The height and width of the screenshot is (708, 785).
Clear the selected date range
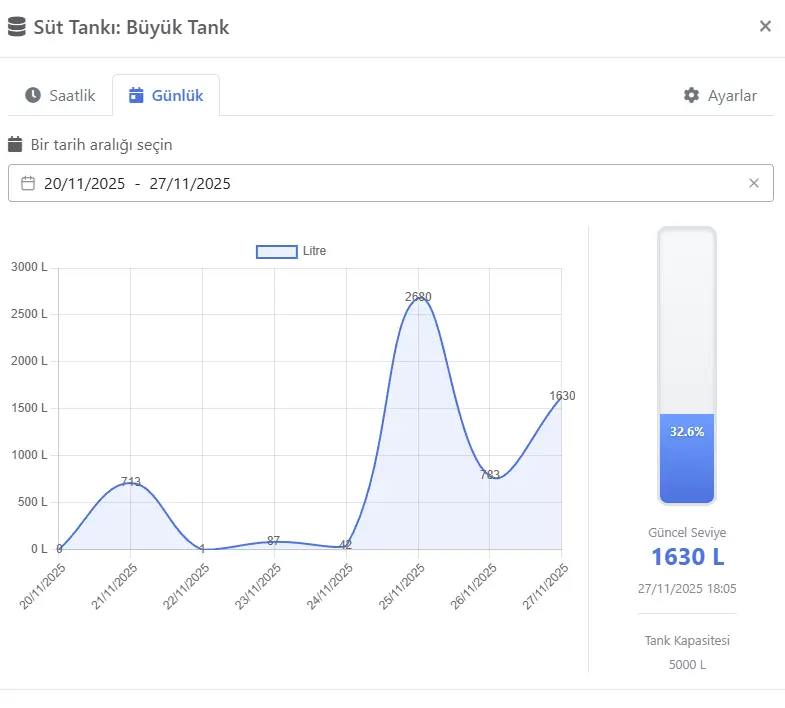754,183
